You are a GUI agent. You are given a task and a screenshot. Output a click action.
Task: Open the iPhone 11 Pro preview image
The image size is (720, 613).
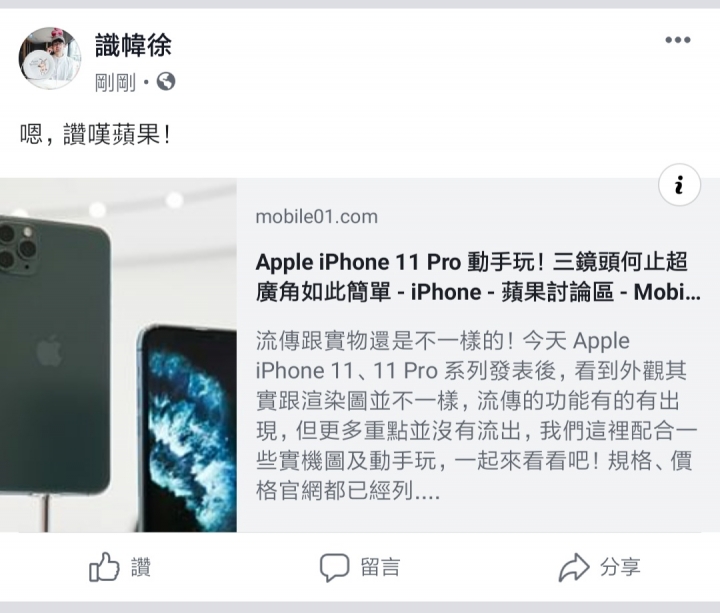(x=118, y=355)
